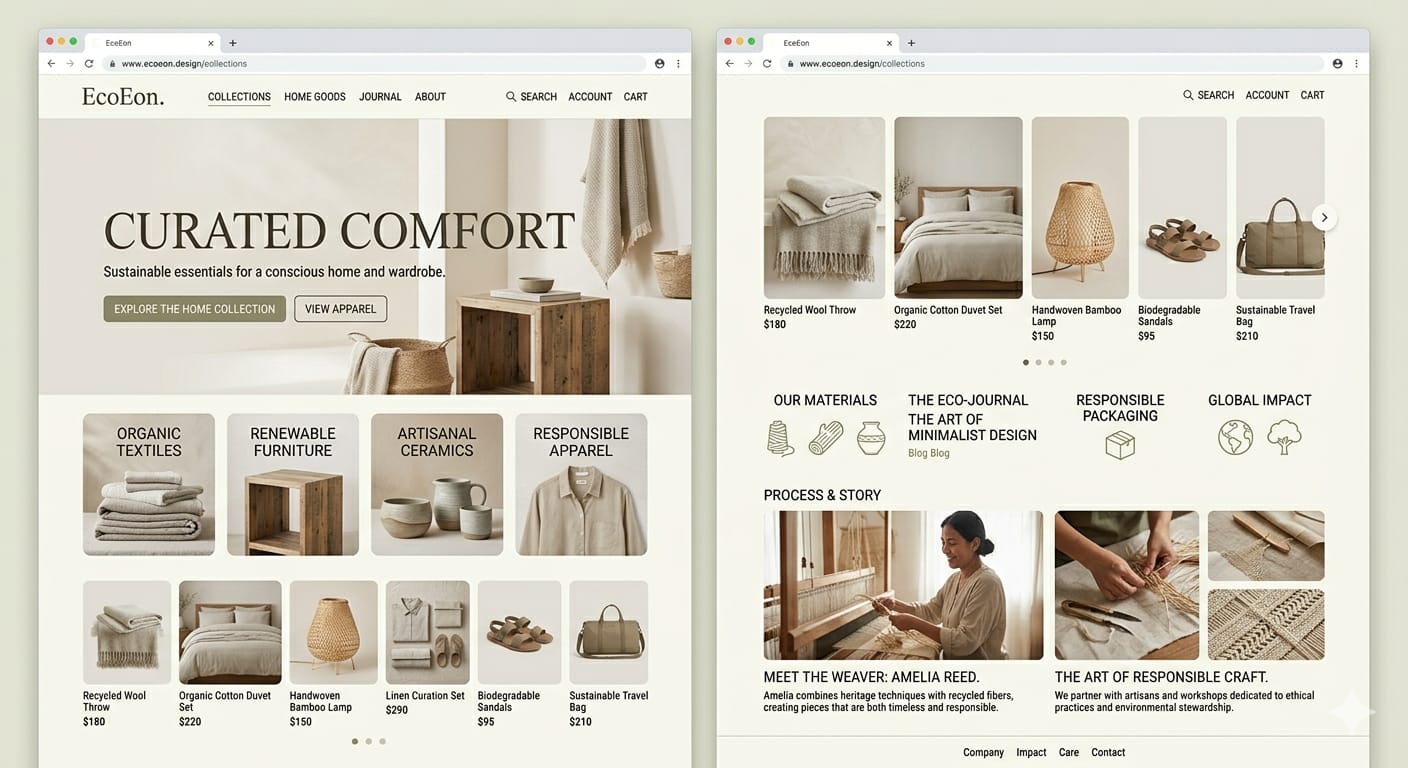Viewport: 1408px width, 768px height.
Task: Click the yarn spool icon under Our Materials
Action: pyautogui.click(x=780, y=437)
